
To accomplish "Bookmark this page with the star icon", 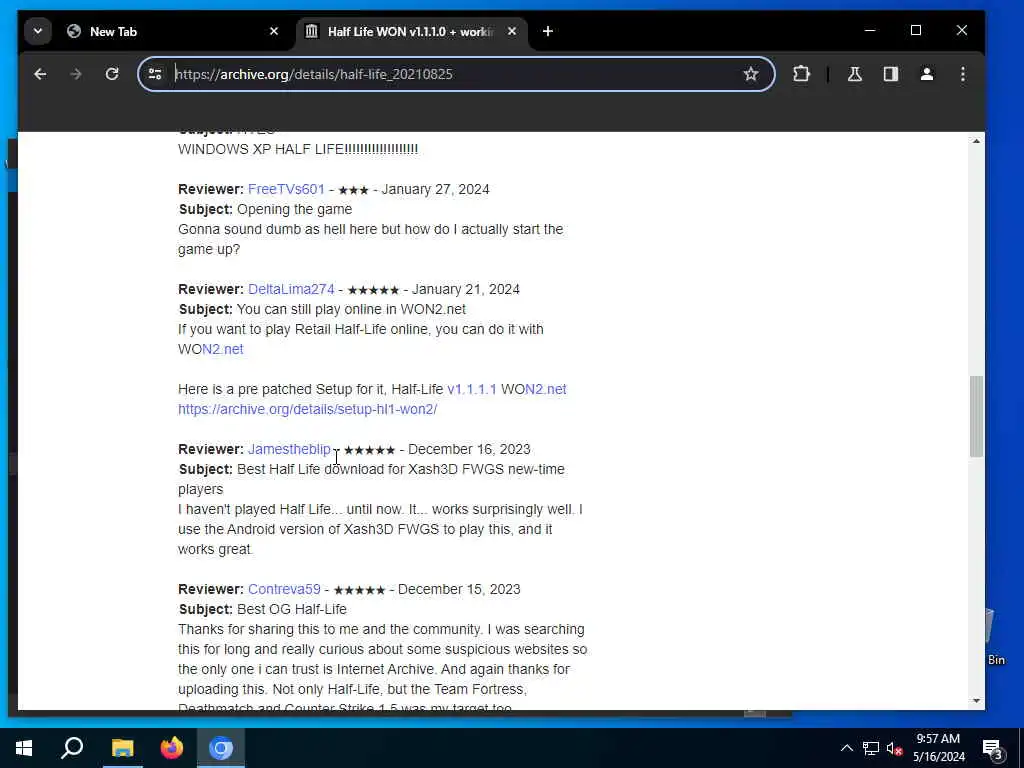I will tap(751, 74).
